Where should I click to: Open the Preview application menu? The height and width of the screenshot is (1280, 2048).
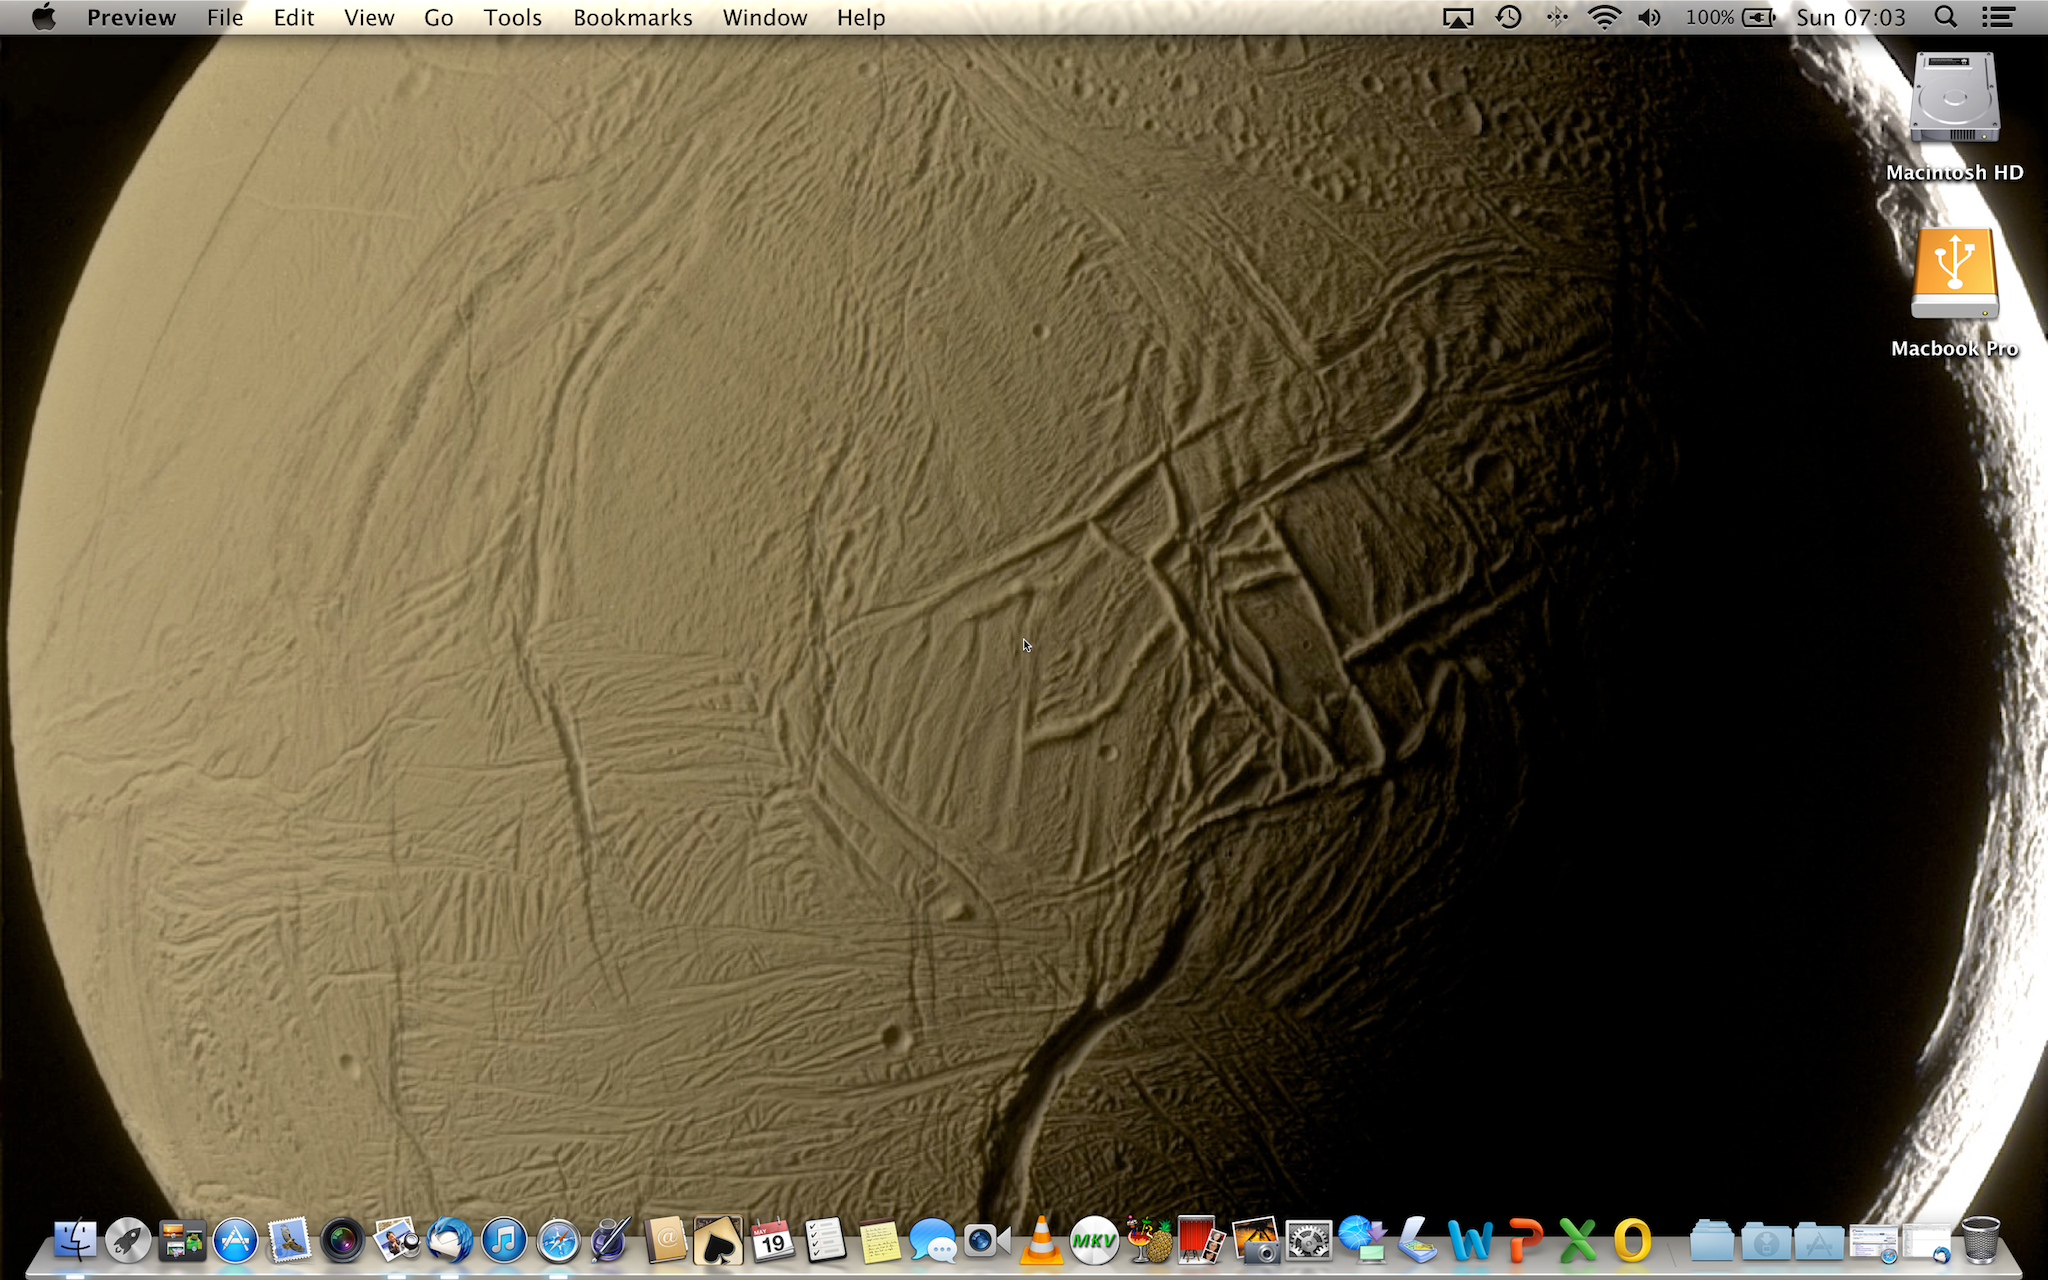[131, 17]
